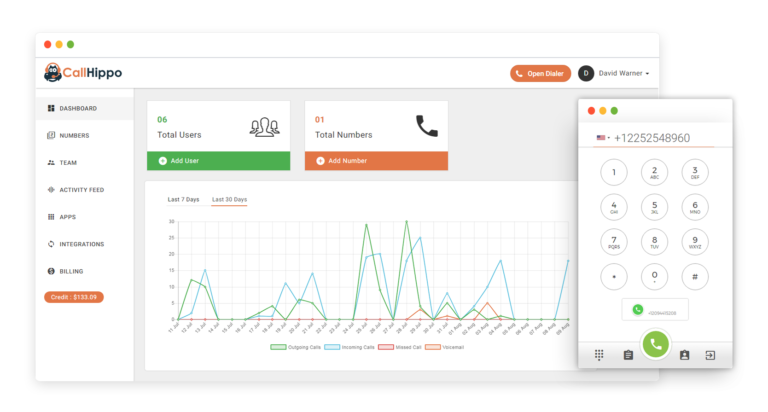Click the Total Users people icon
The height and width of the screenshot is (412, 768).
click(263, 126)
